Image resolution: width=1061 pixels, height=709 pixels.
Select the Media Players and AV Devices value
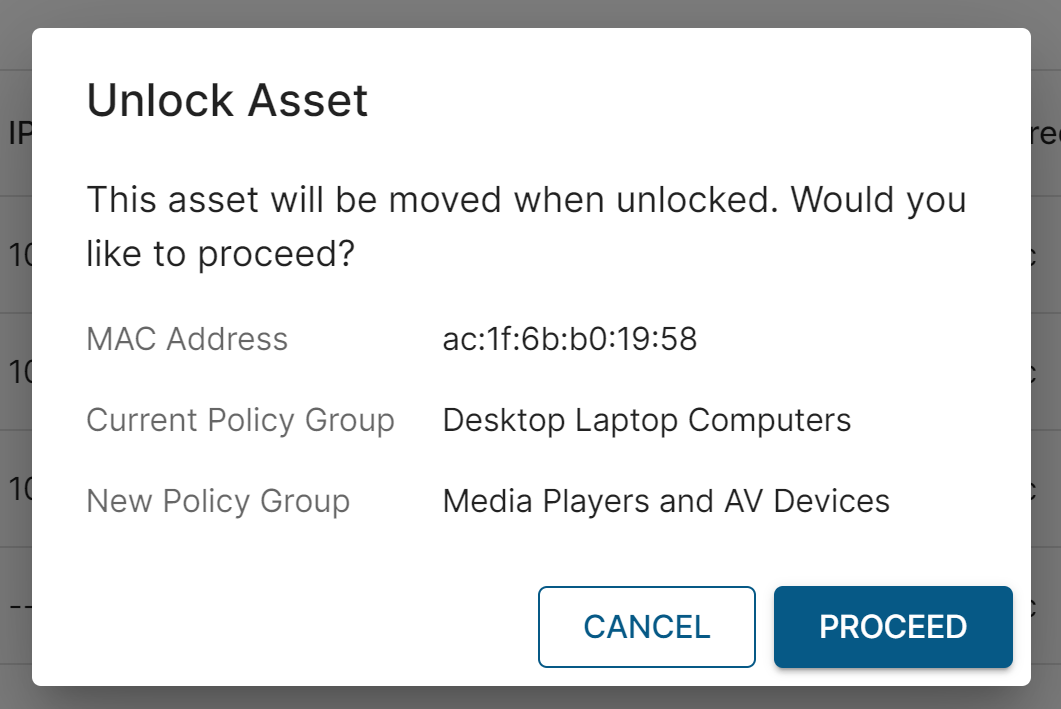click(666, 500)
